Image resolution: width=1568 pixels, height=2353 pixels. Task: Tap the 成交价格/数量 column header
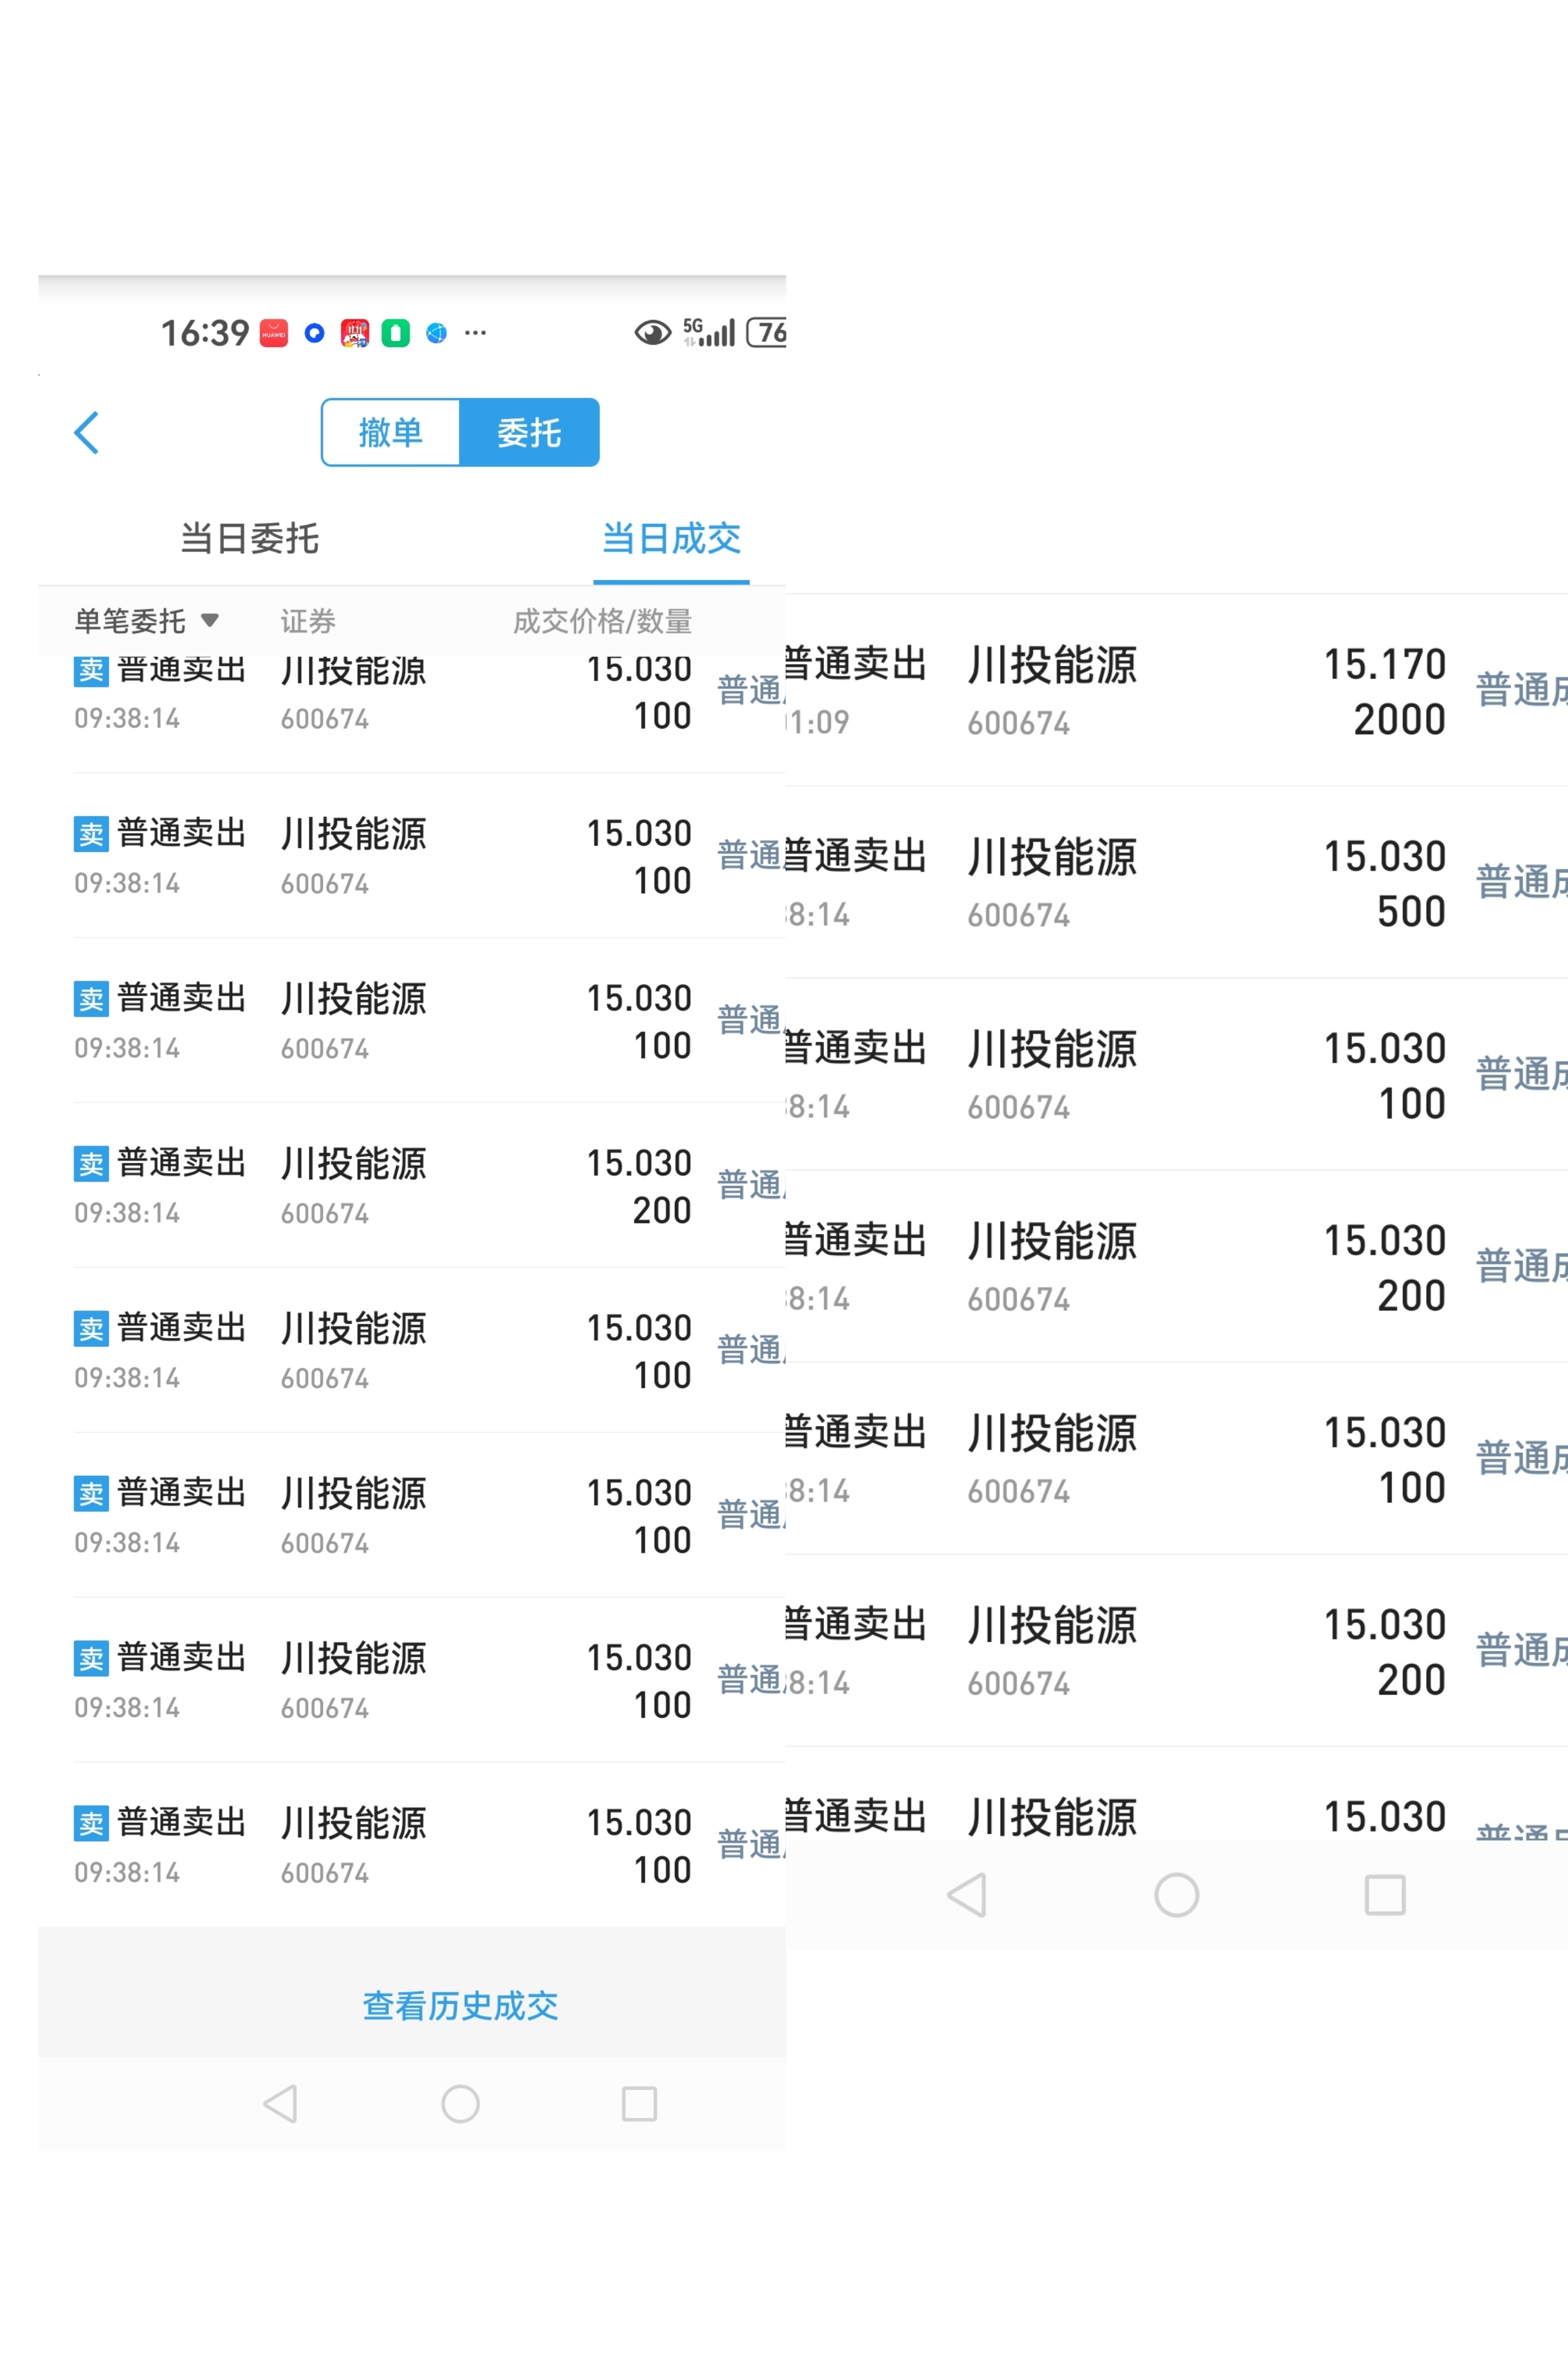[x=602, y=621]
